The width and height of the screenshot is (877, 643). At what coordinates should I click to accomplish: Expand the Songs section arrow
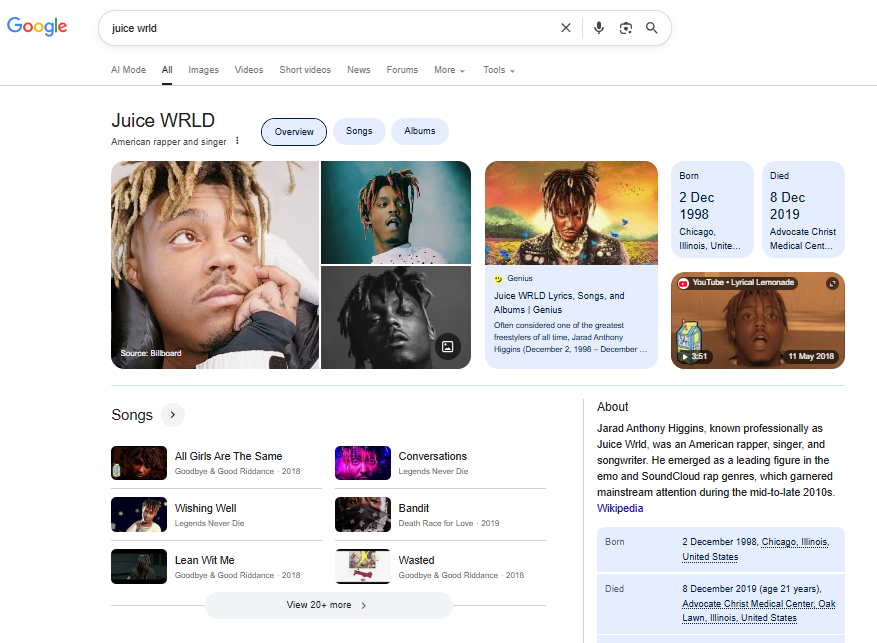(173, 415)
